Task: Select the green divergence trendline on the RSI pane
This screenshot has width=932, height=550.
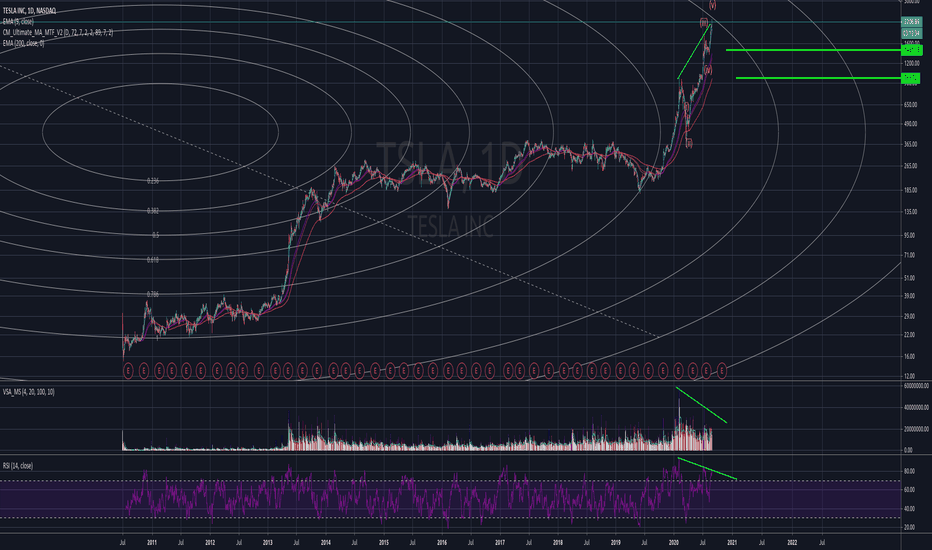Action: 707,469
